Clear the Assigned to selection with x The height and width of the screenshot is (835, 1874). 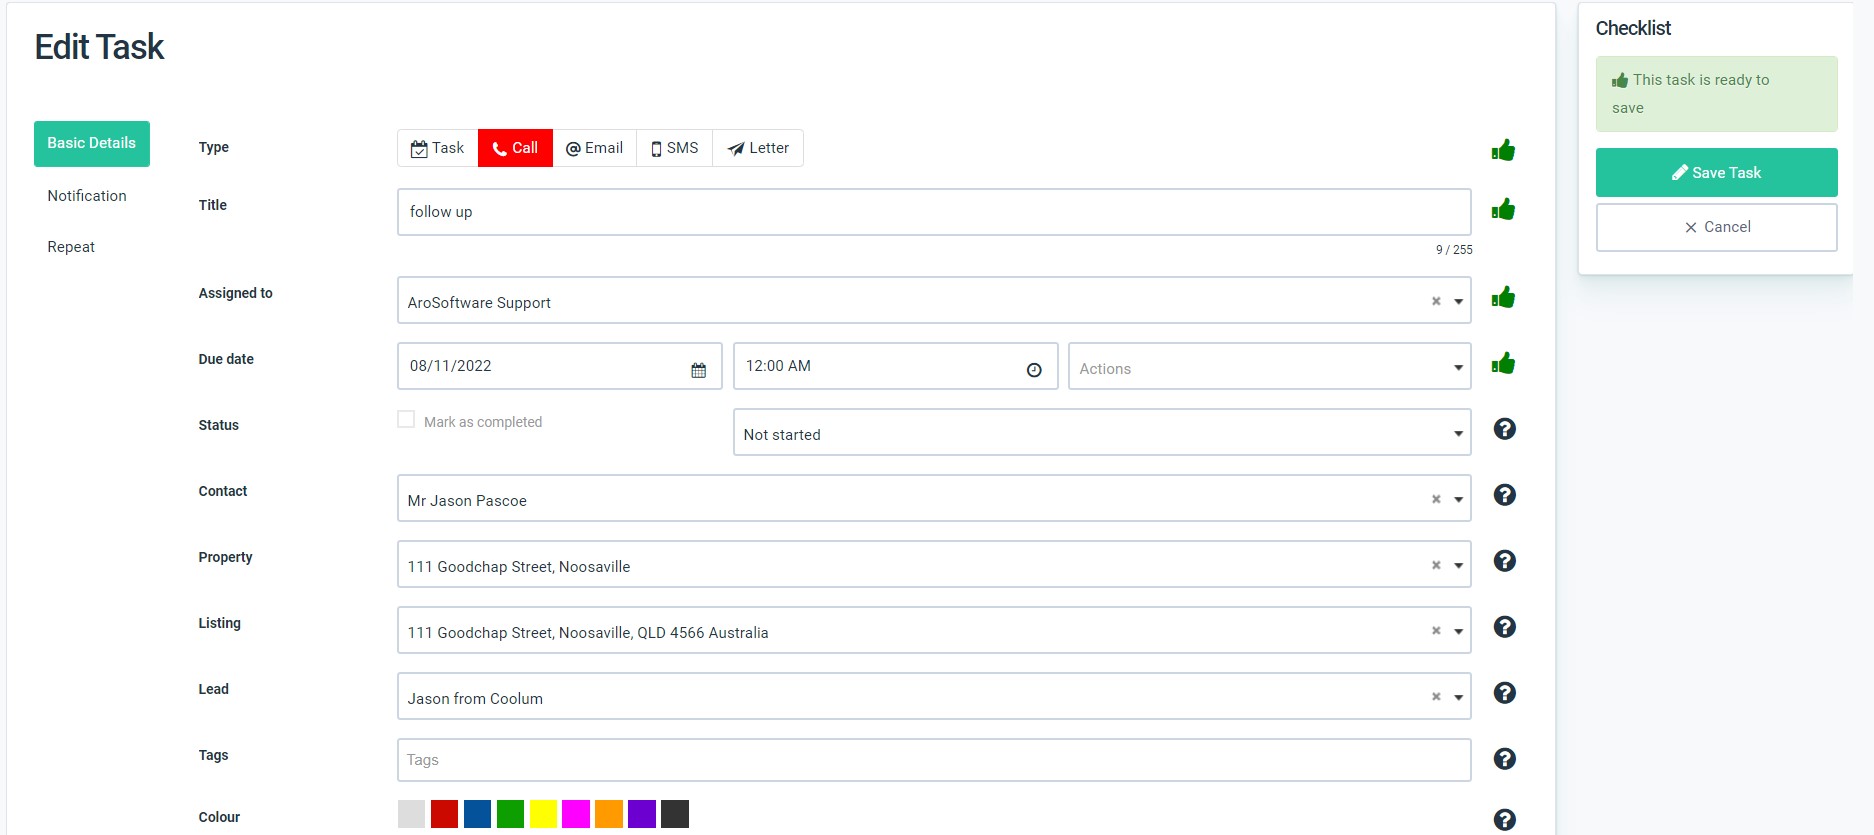[x=1436, y=301]
